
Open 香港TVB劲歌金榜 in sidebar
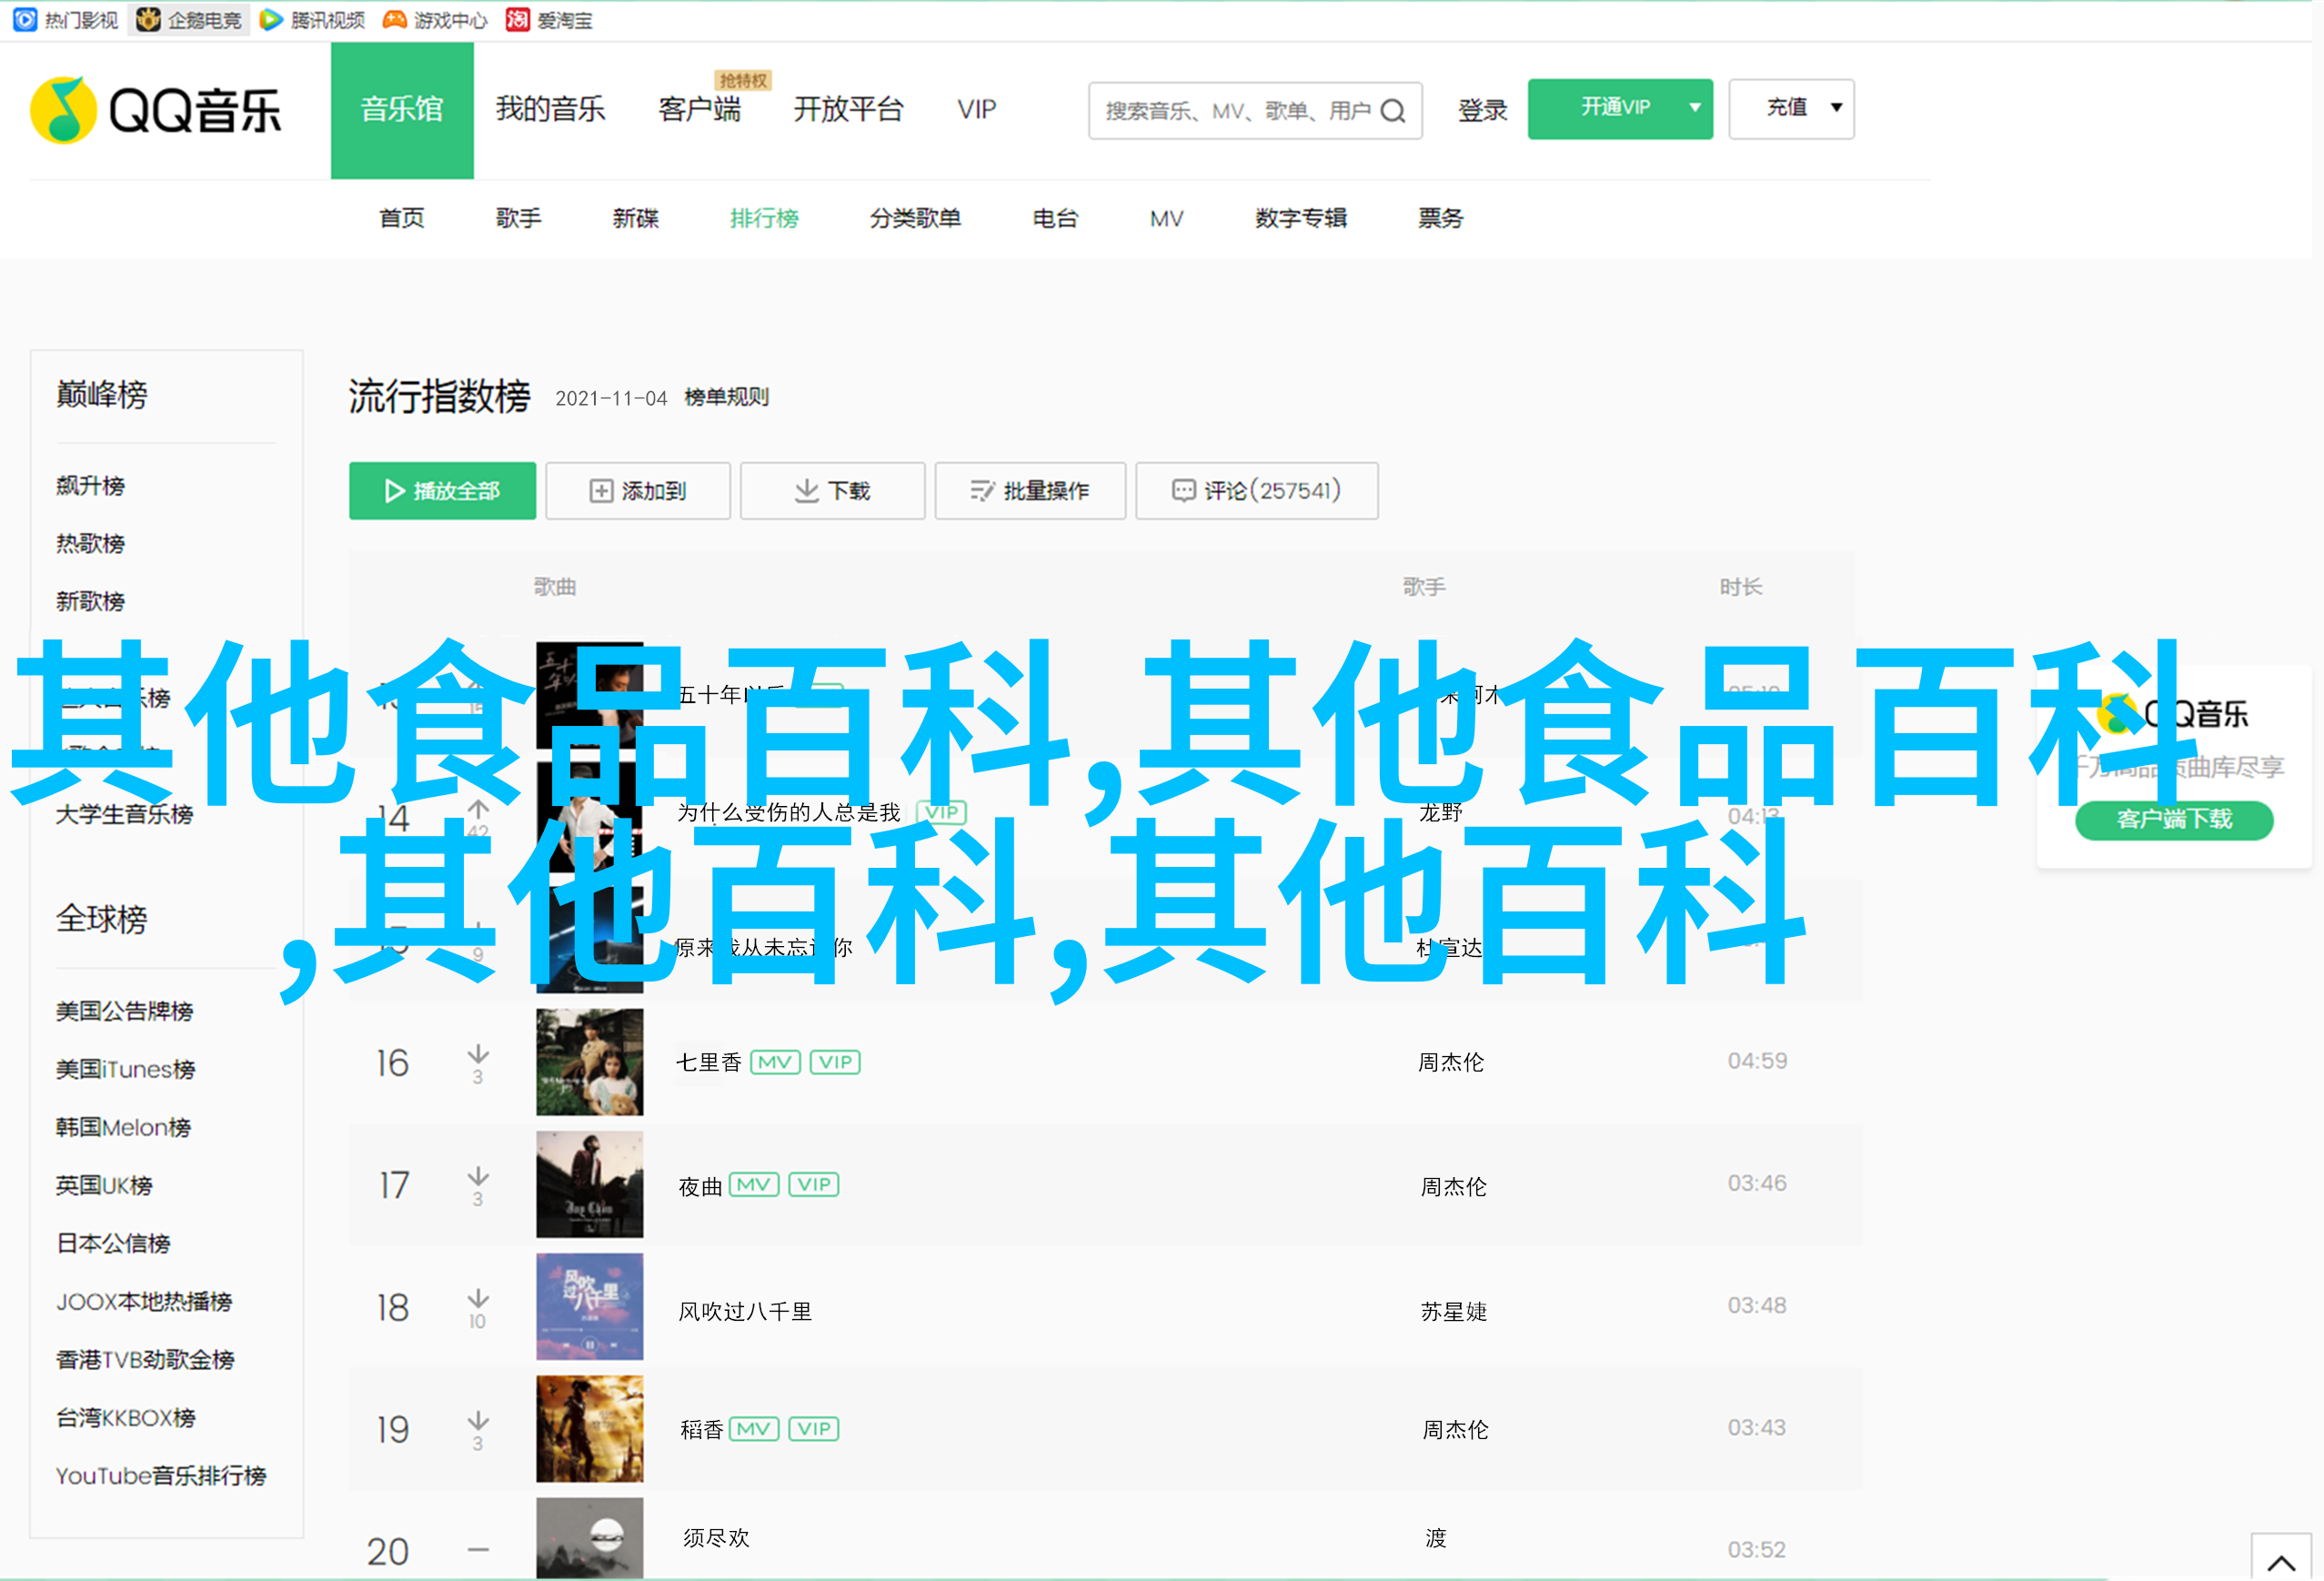[145, 1360]
